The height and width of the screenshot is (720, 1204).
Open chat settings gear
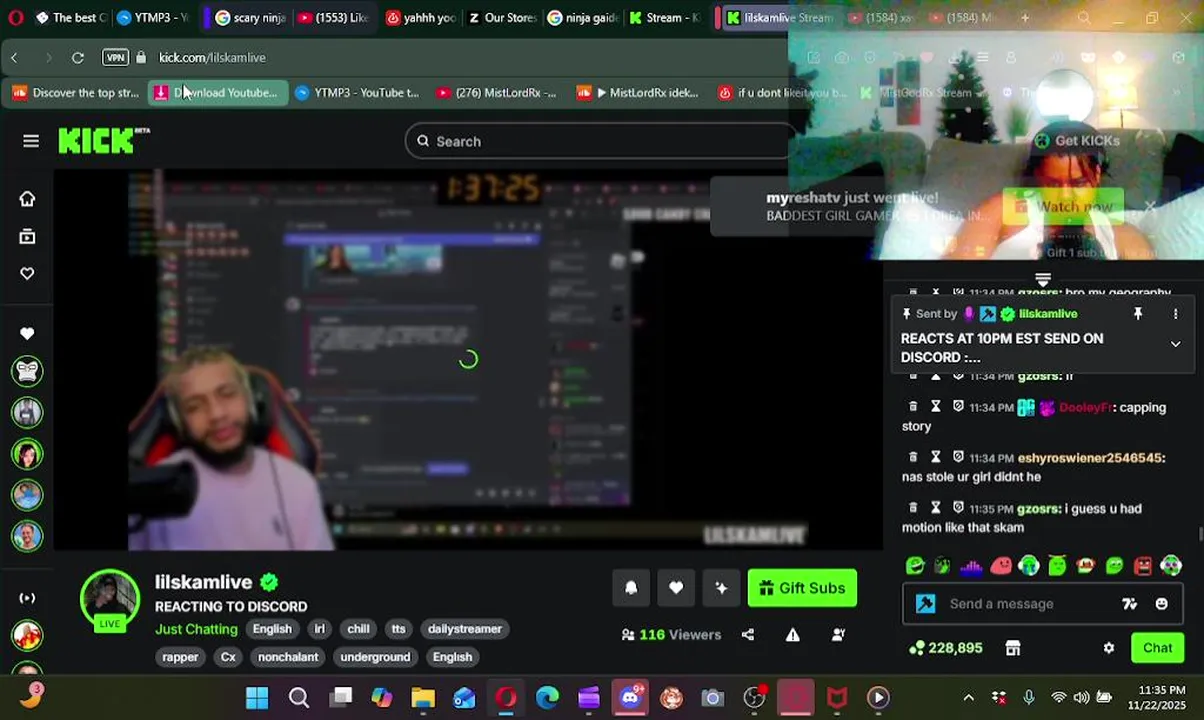[1108, 648]
